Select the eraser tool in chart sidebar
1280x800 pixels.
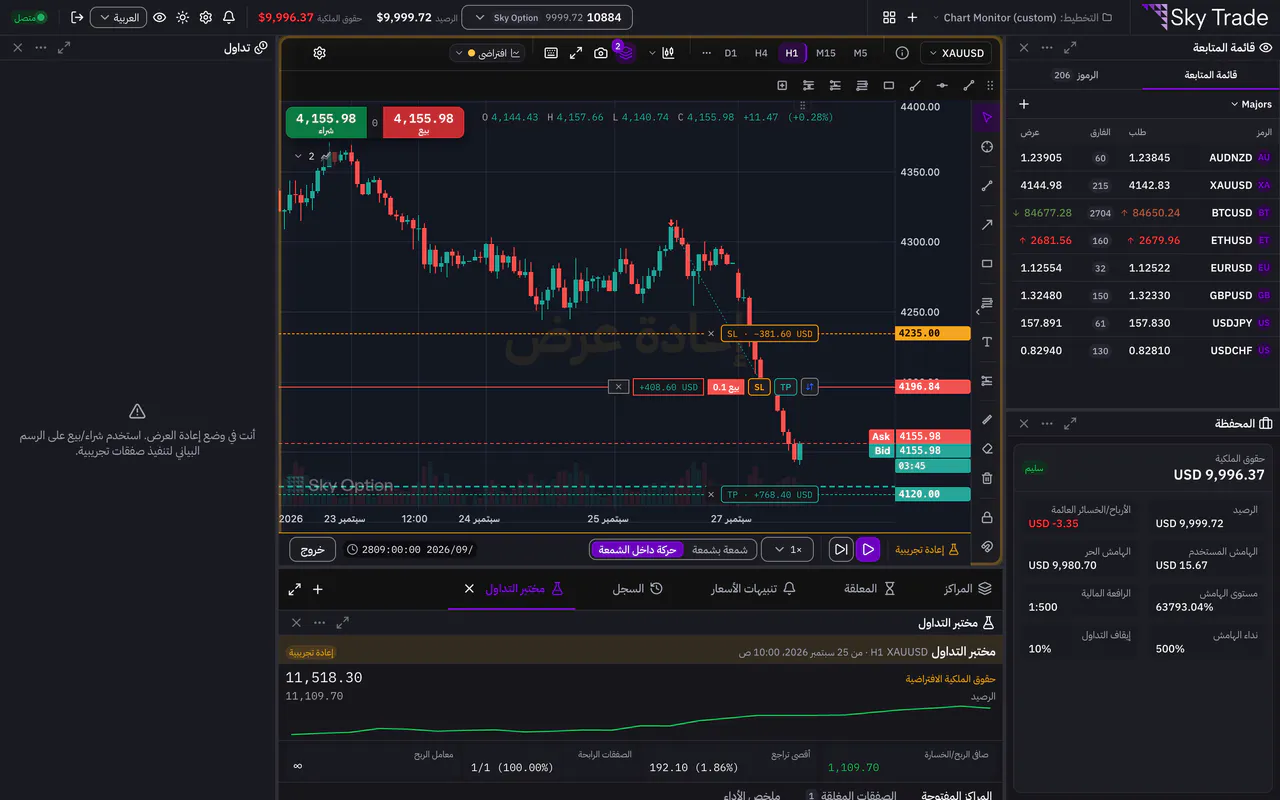tap(987, 449)
